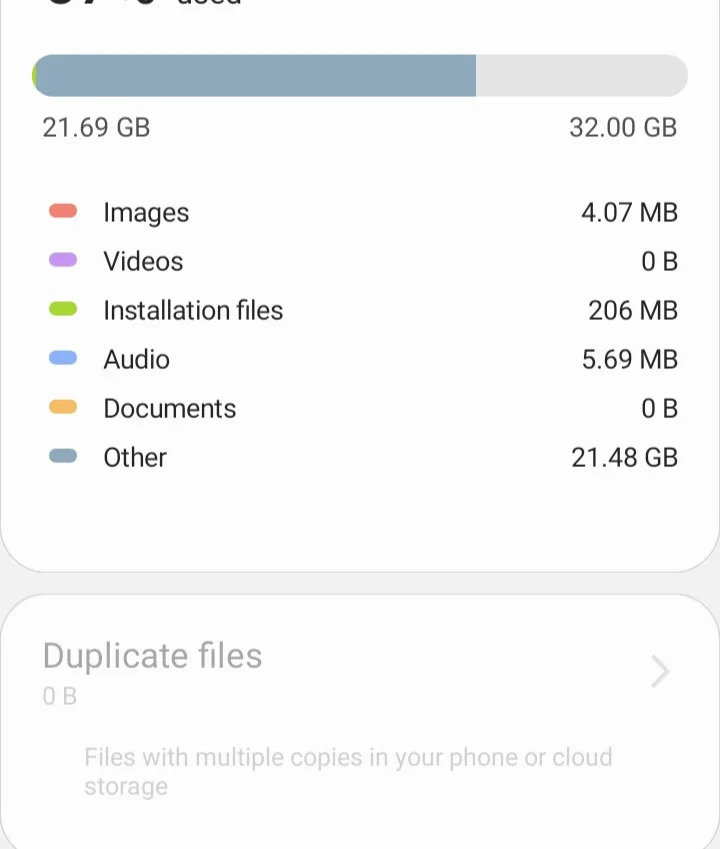This screenshot has width=720, height=849.
Task: Open the Duplicate files chevron arrow
Action: click(659, 672)
